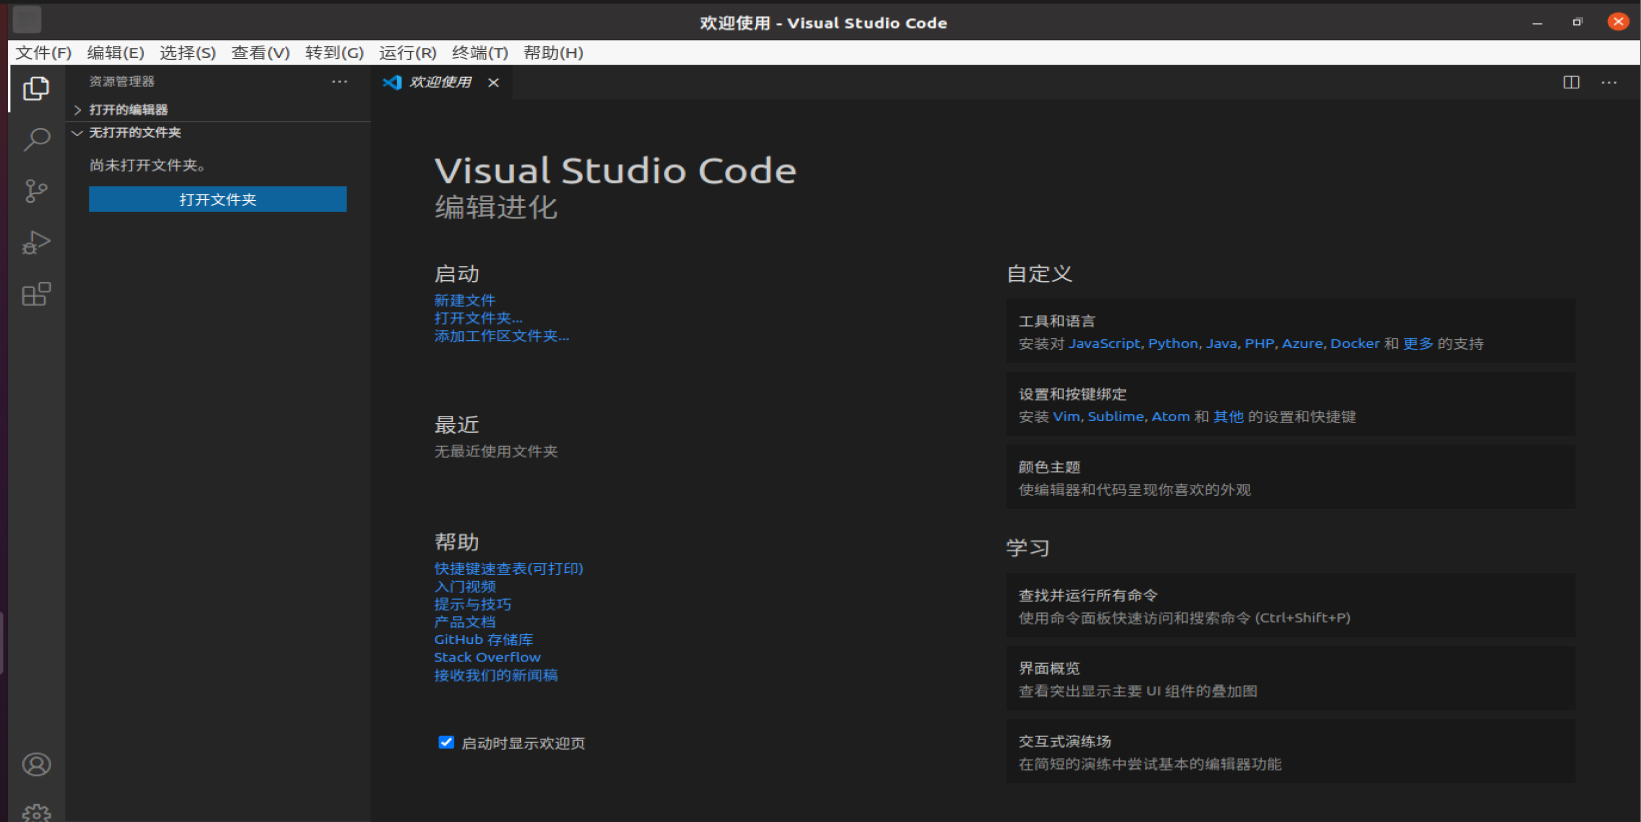The width and height of the screenshot is (1641, 822).
Task: Open the 提示与技巧 link
Action: click(472, 604)
